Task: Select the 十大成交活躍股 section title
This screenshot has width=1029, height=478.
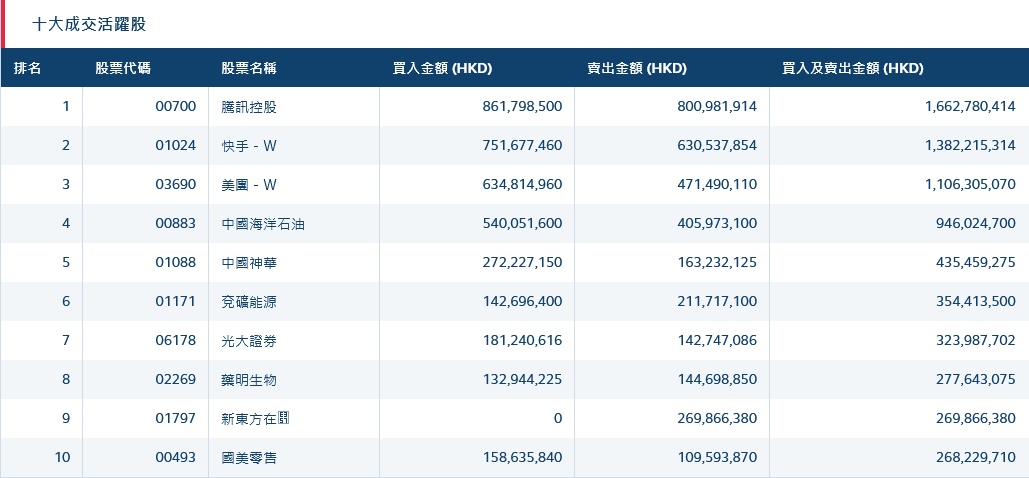Action: click(x=89, y=24)
